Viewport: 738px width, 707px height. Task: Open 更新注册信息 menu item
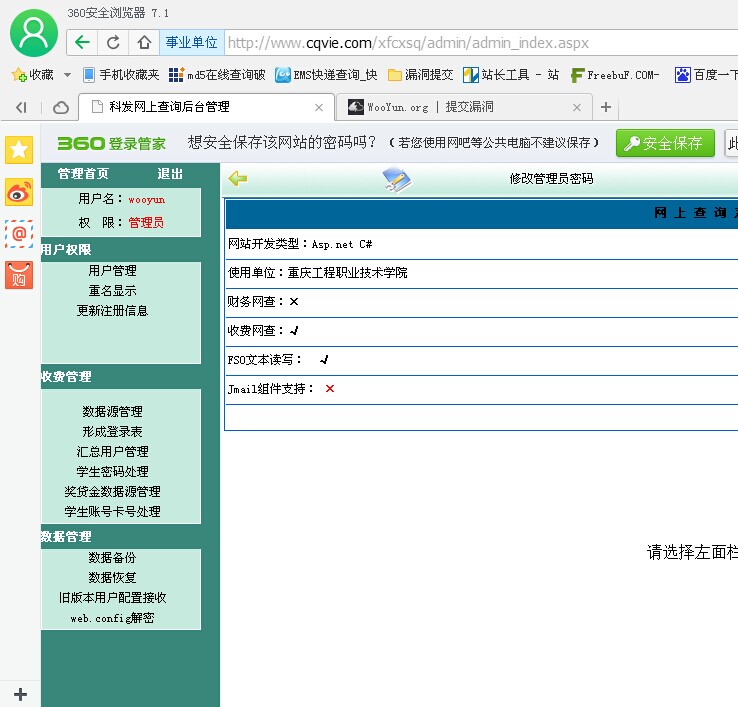(112, 311)
